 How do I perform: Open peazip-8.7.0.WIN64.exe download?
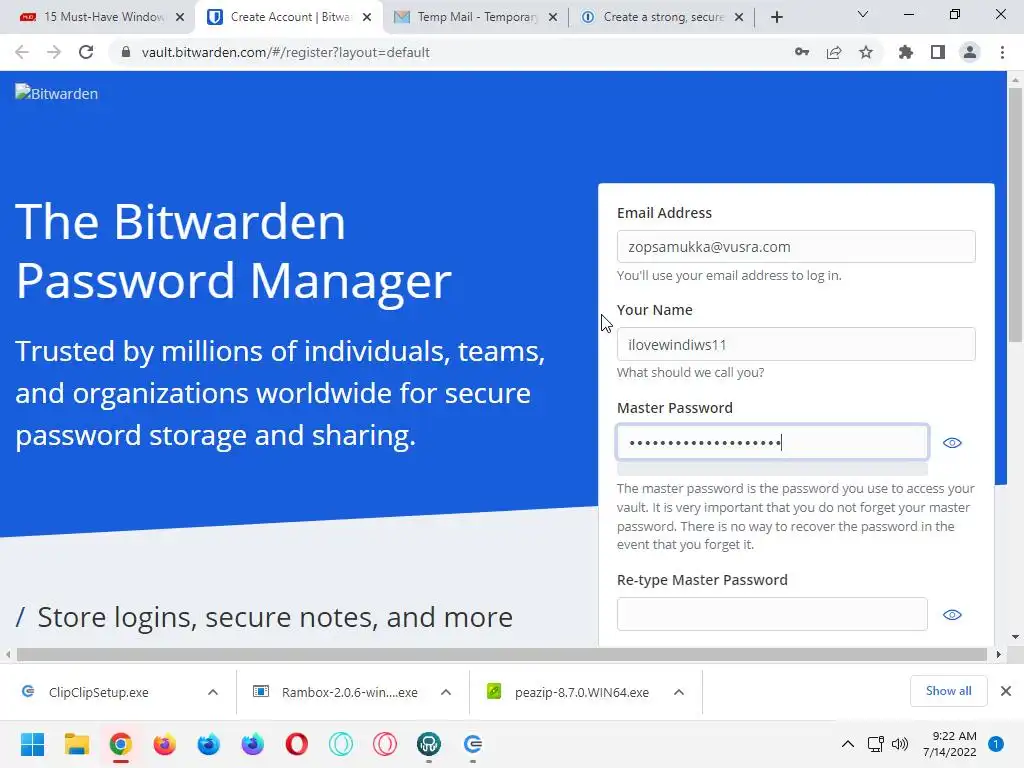tap(568, 692)
